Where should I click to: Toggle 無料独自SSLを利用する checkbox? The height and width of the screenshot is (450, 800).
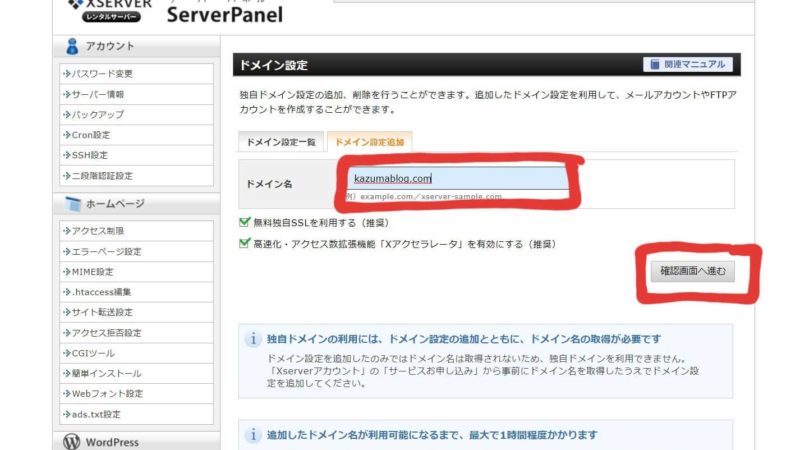(x=244, y=222)
